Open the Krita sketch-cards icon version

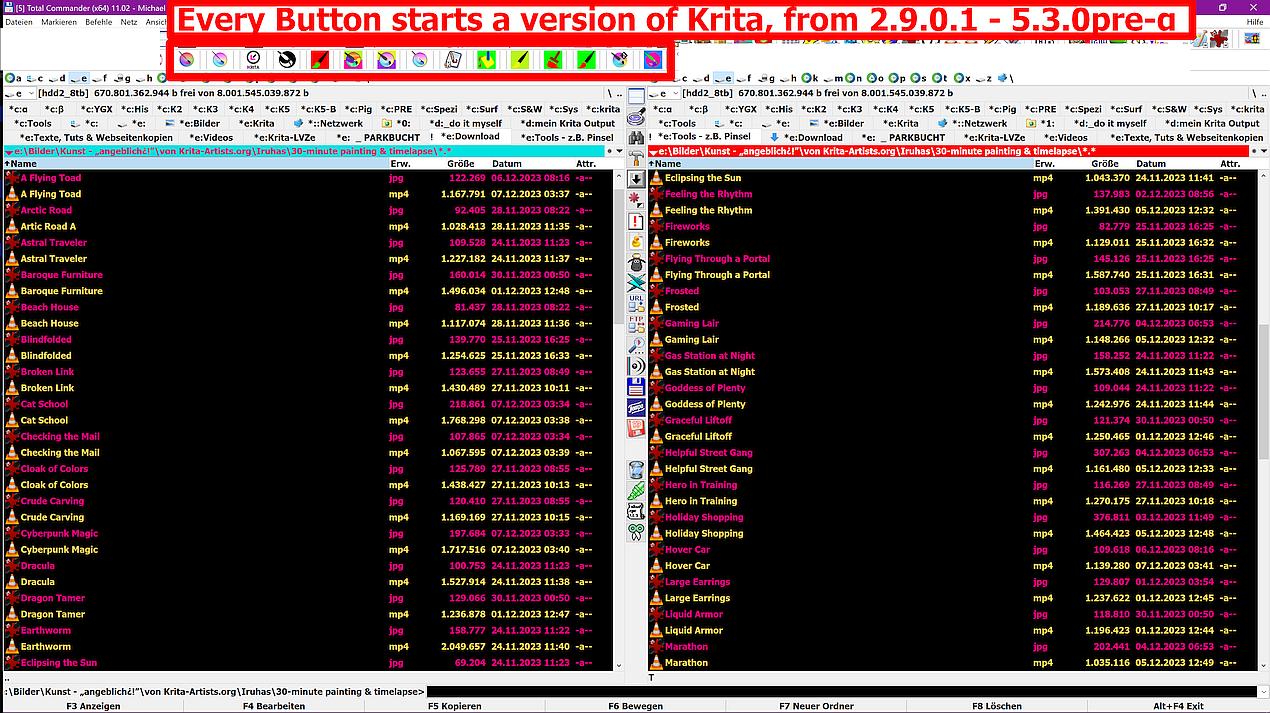pyautogui.click(x=453, y=60)
